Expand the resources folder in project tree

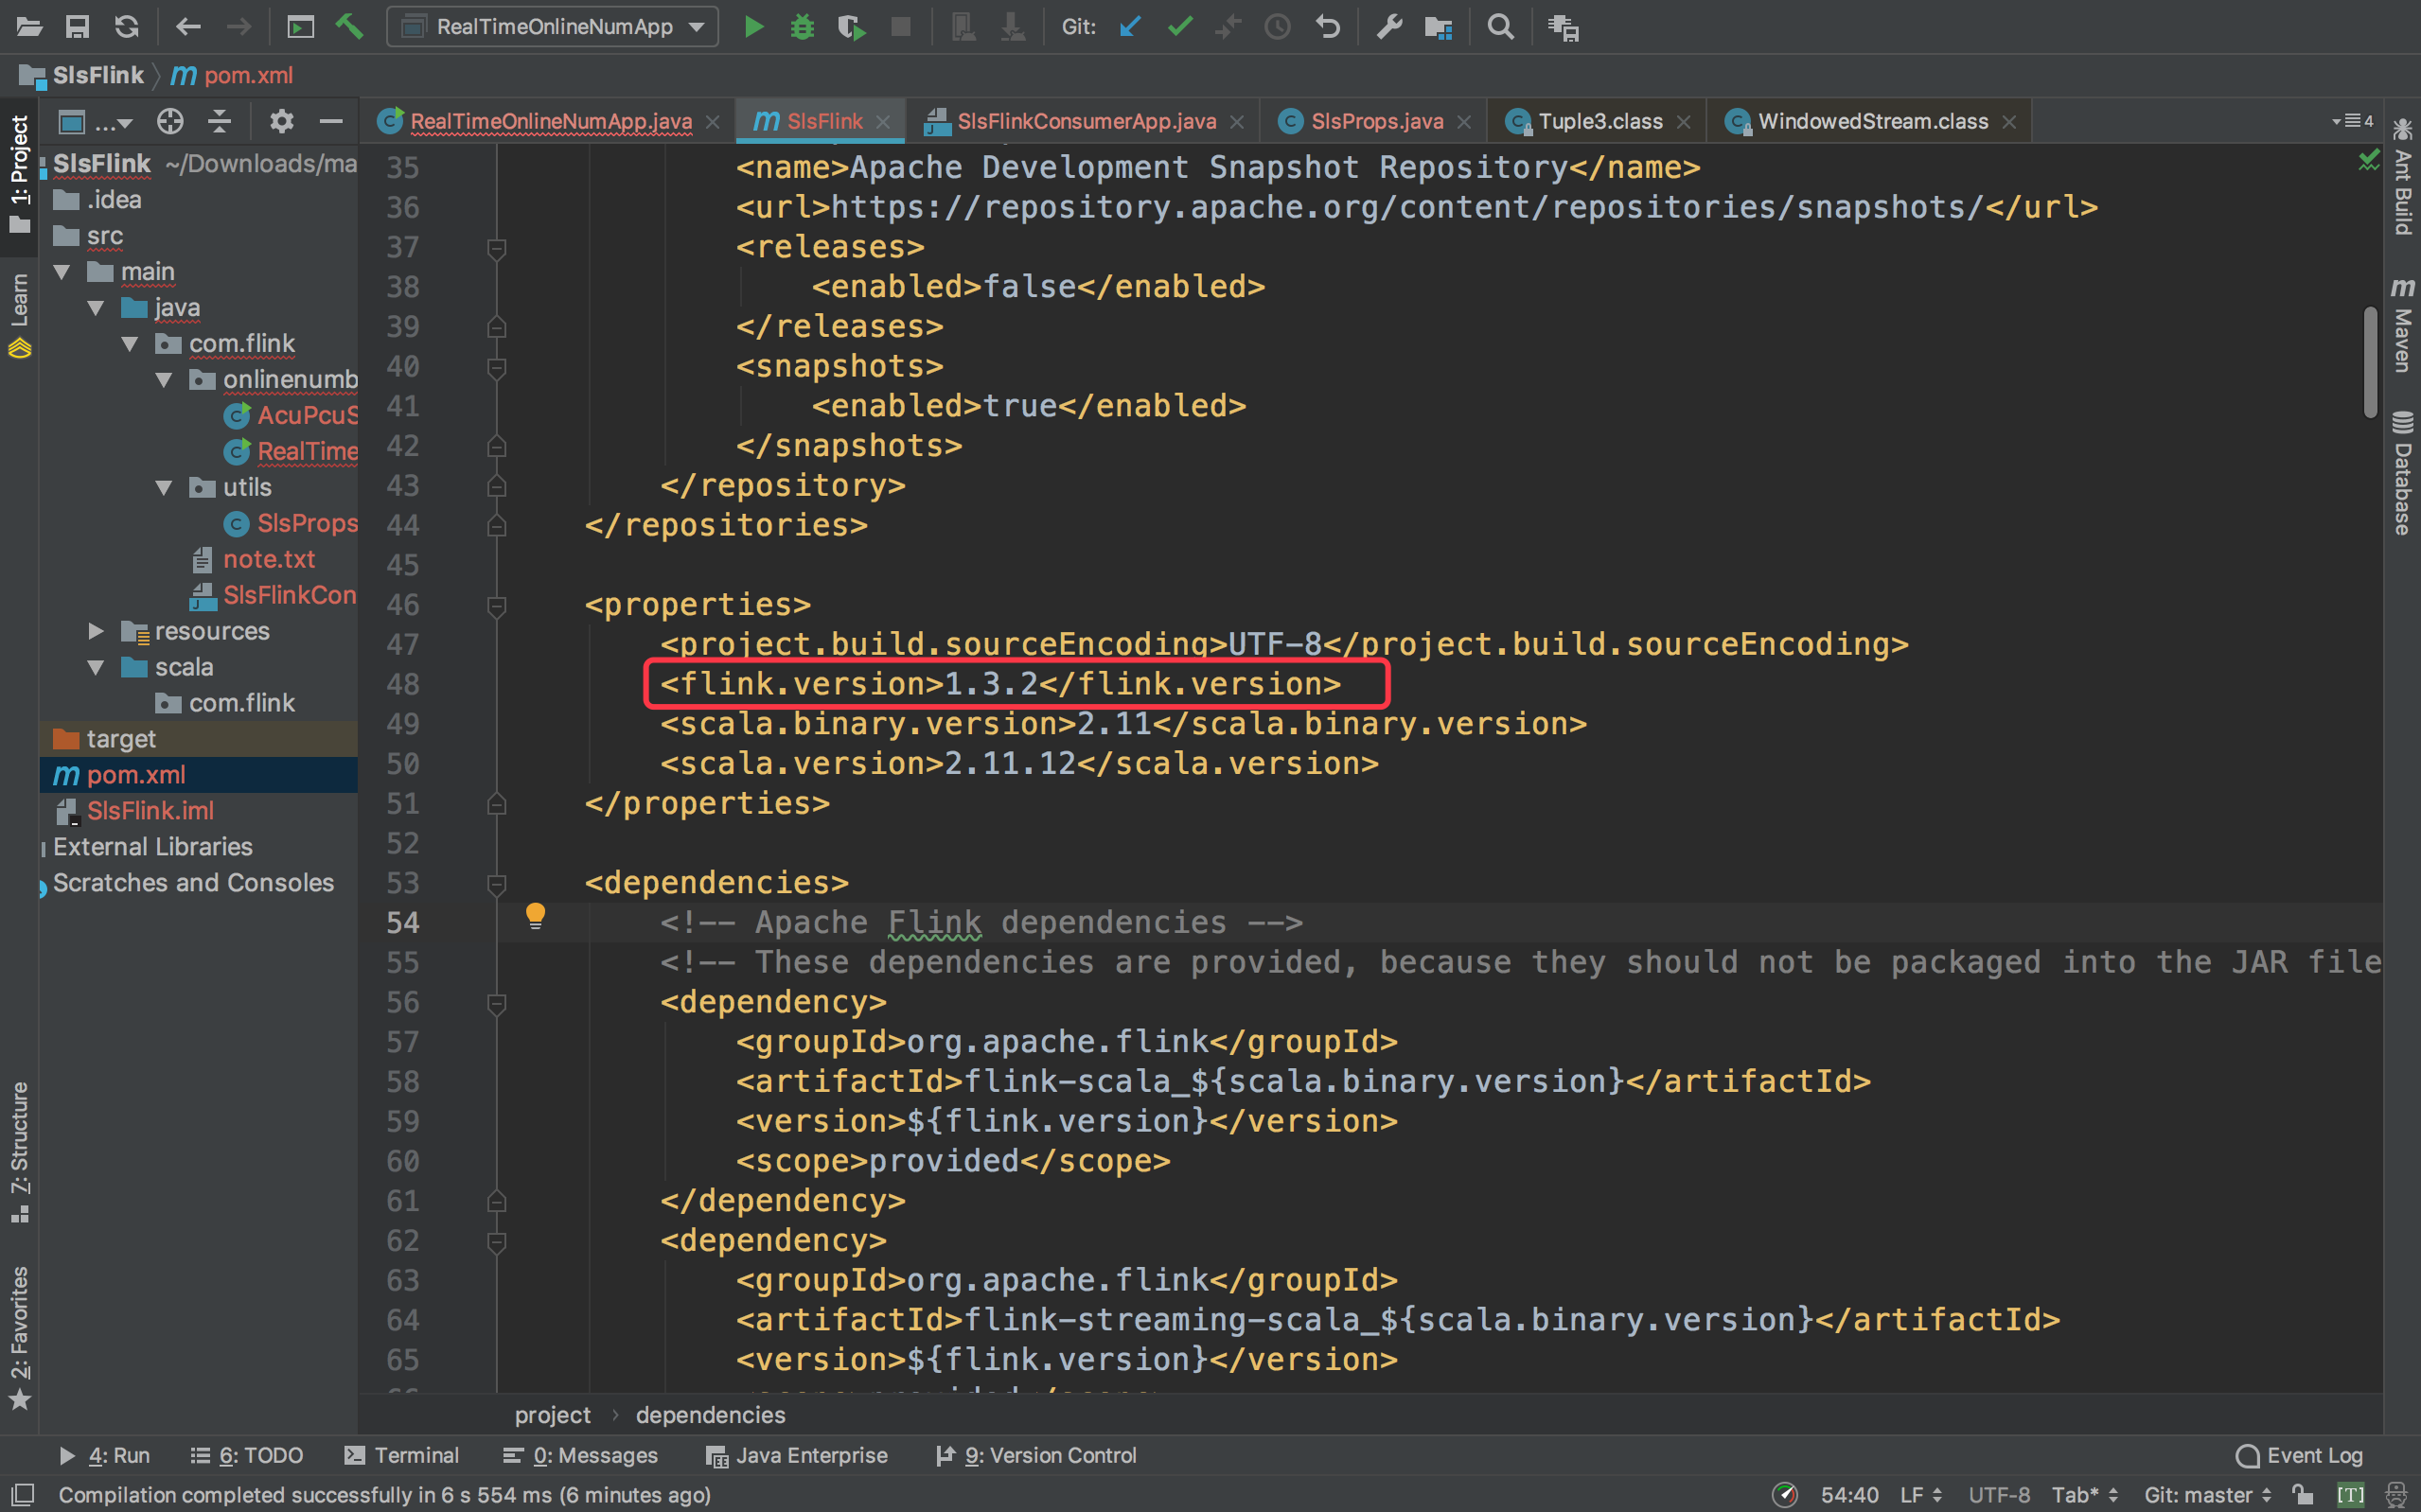(x=96, y=631)
